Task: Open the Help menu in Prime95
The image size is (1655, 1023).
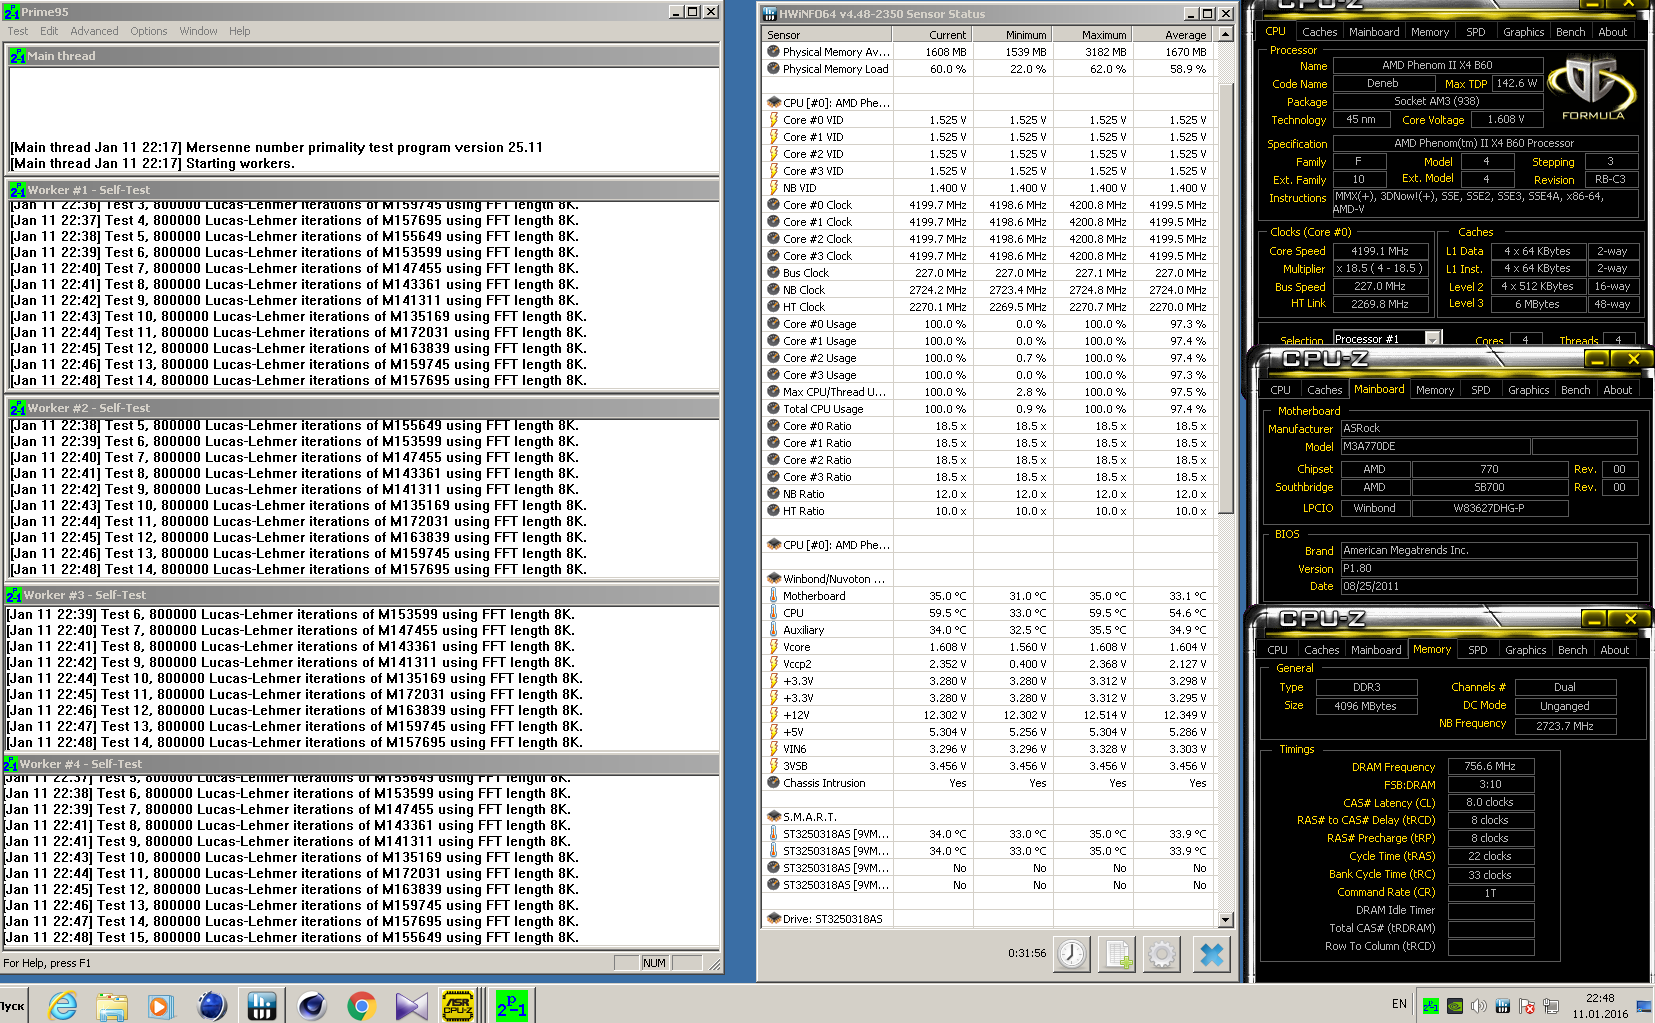Action: 239,31
